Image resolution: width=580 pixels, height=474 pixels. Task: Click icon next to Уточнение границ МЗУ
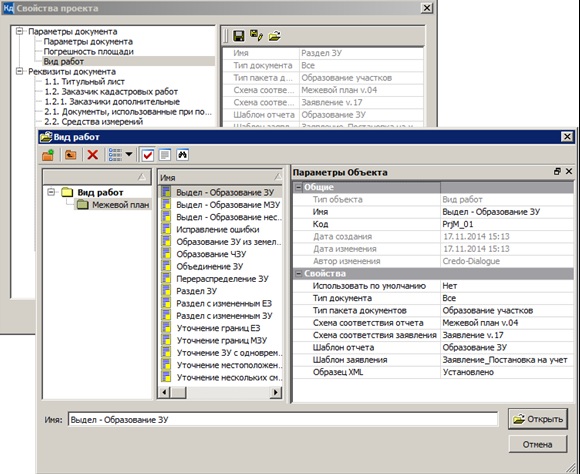coord(166,340)
